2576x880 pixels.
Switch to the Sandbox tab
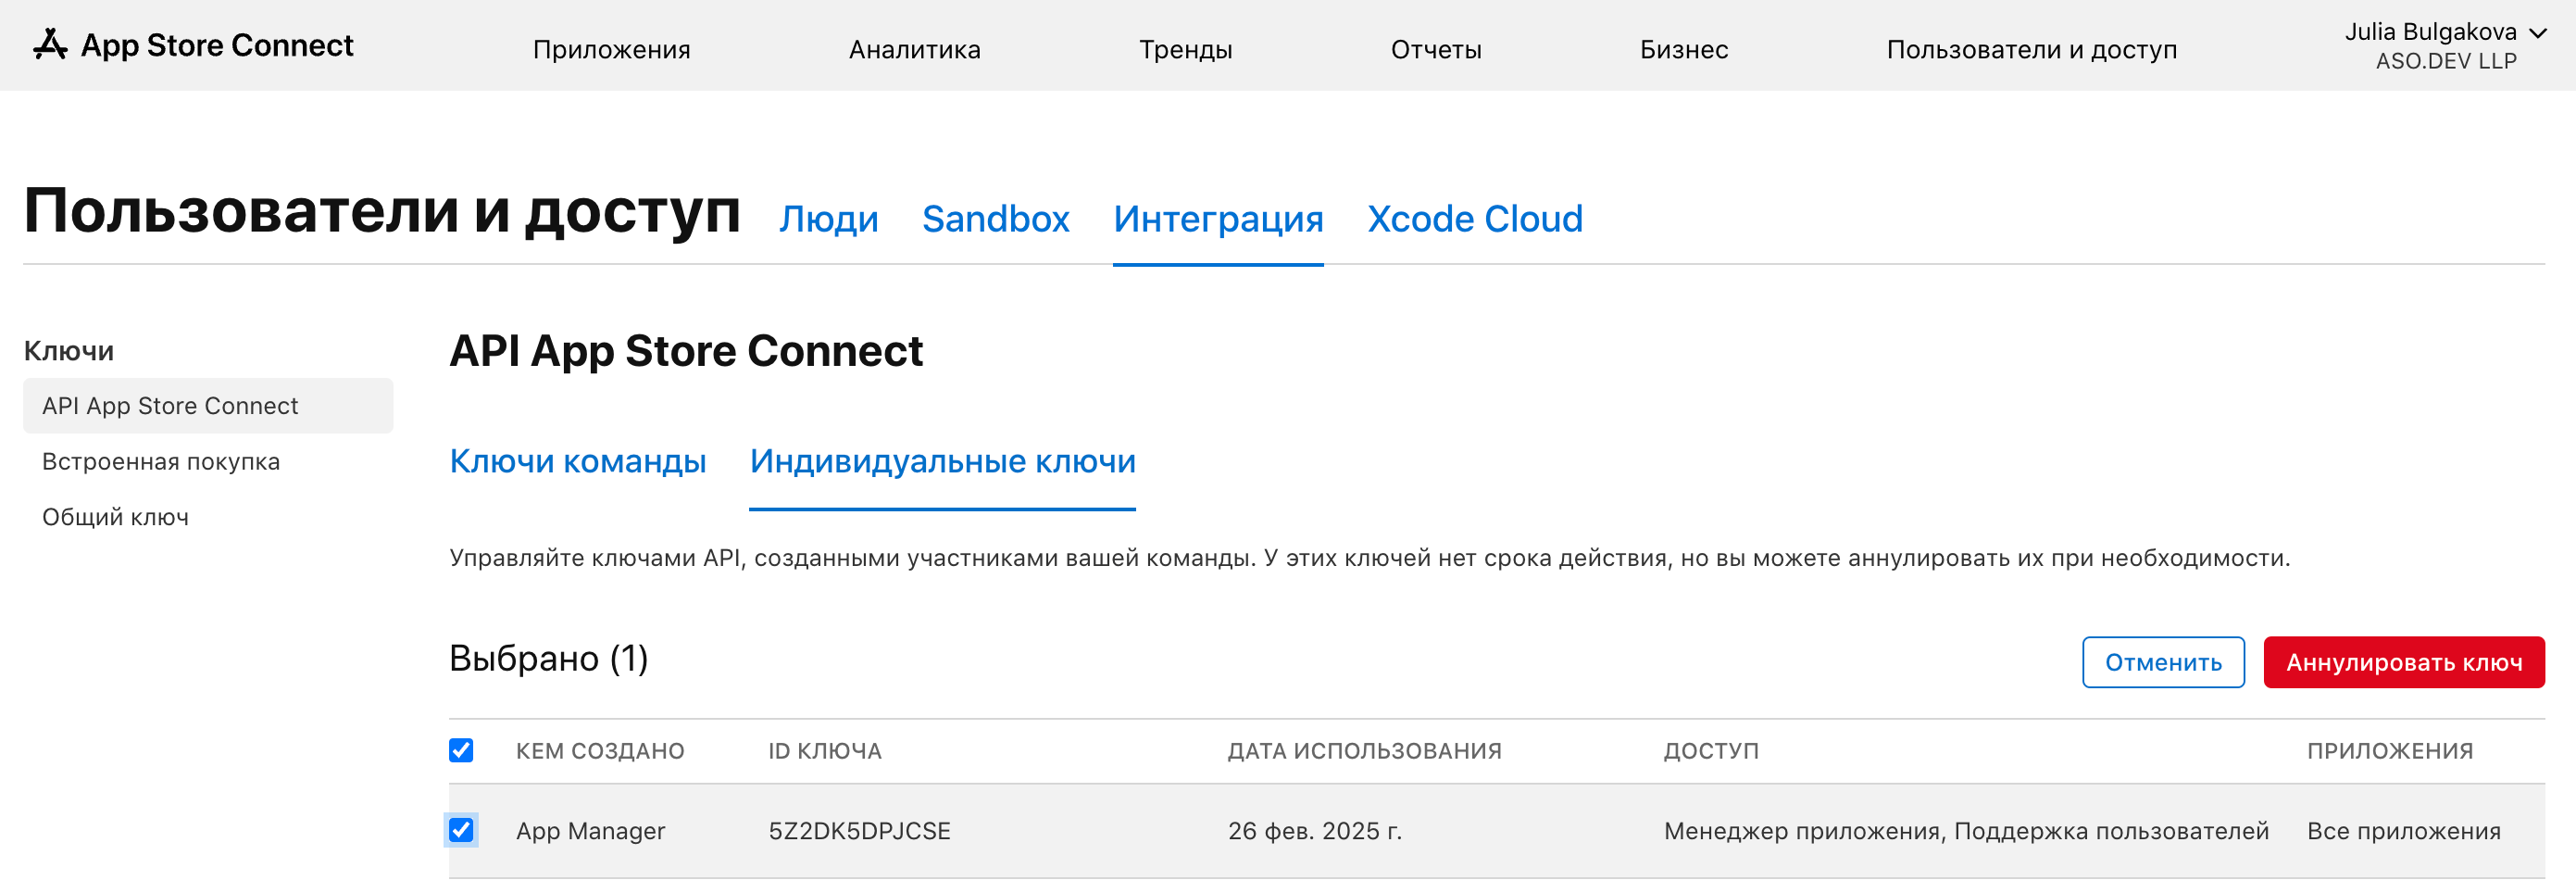(995, 218)
